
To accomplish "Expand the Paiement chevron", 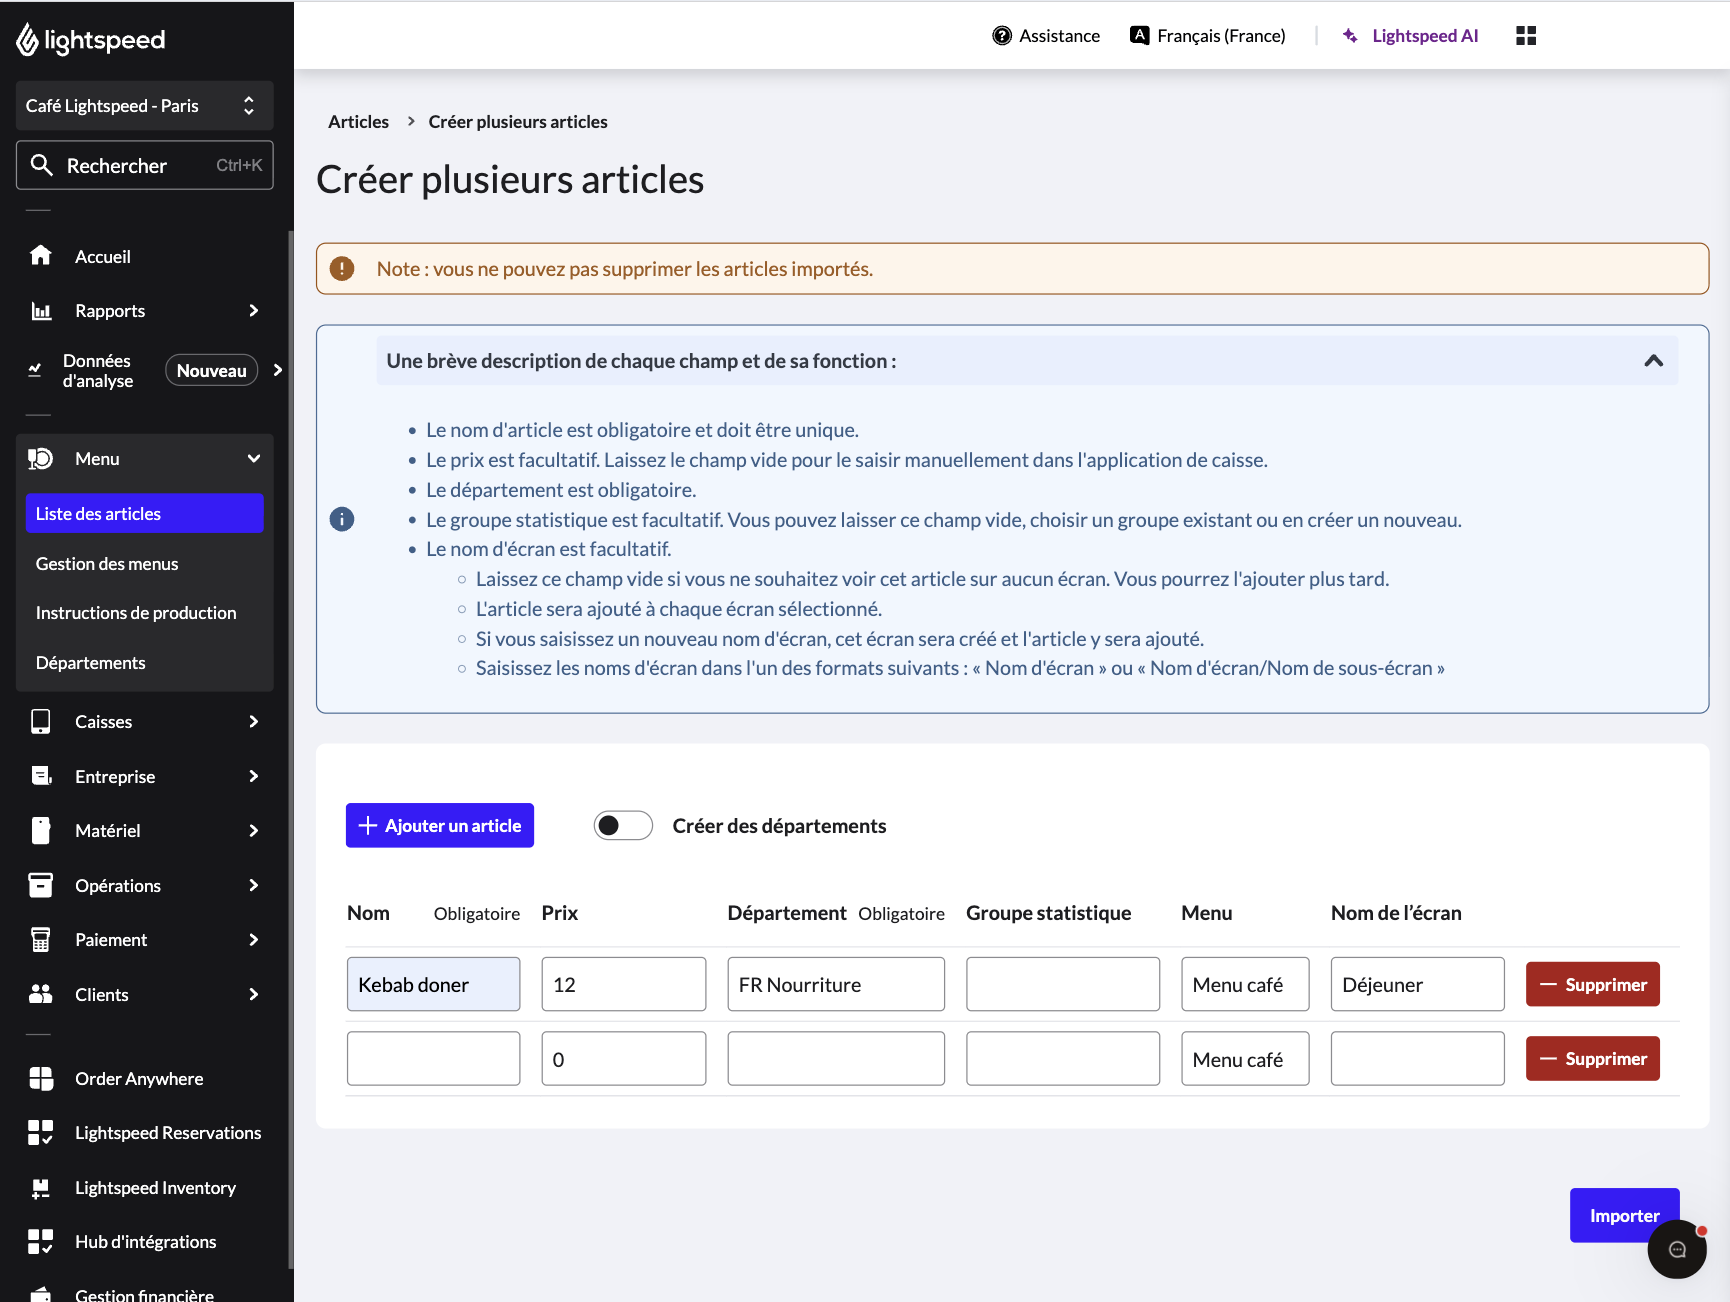I will click(x=254, y=940).
